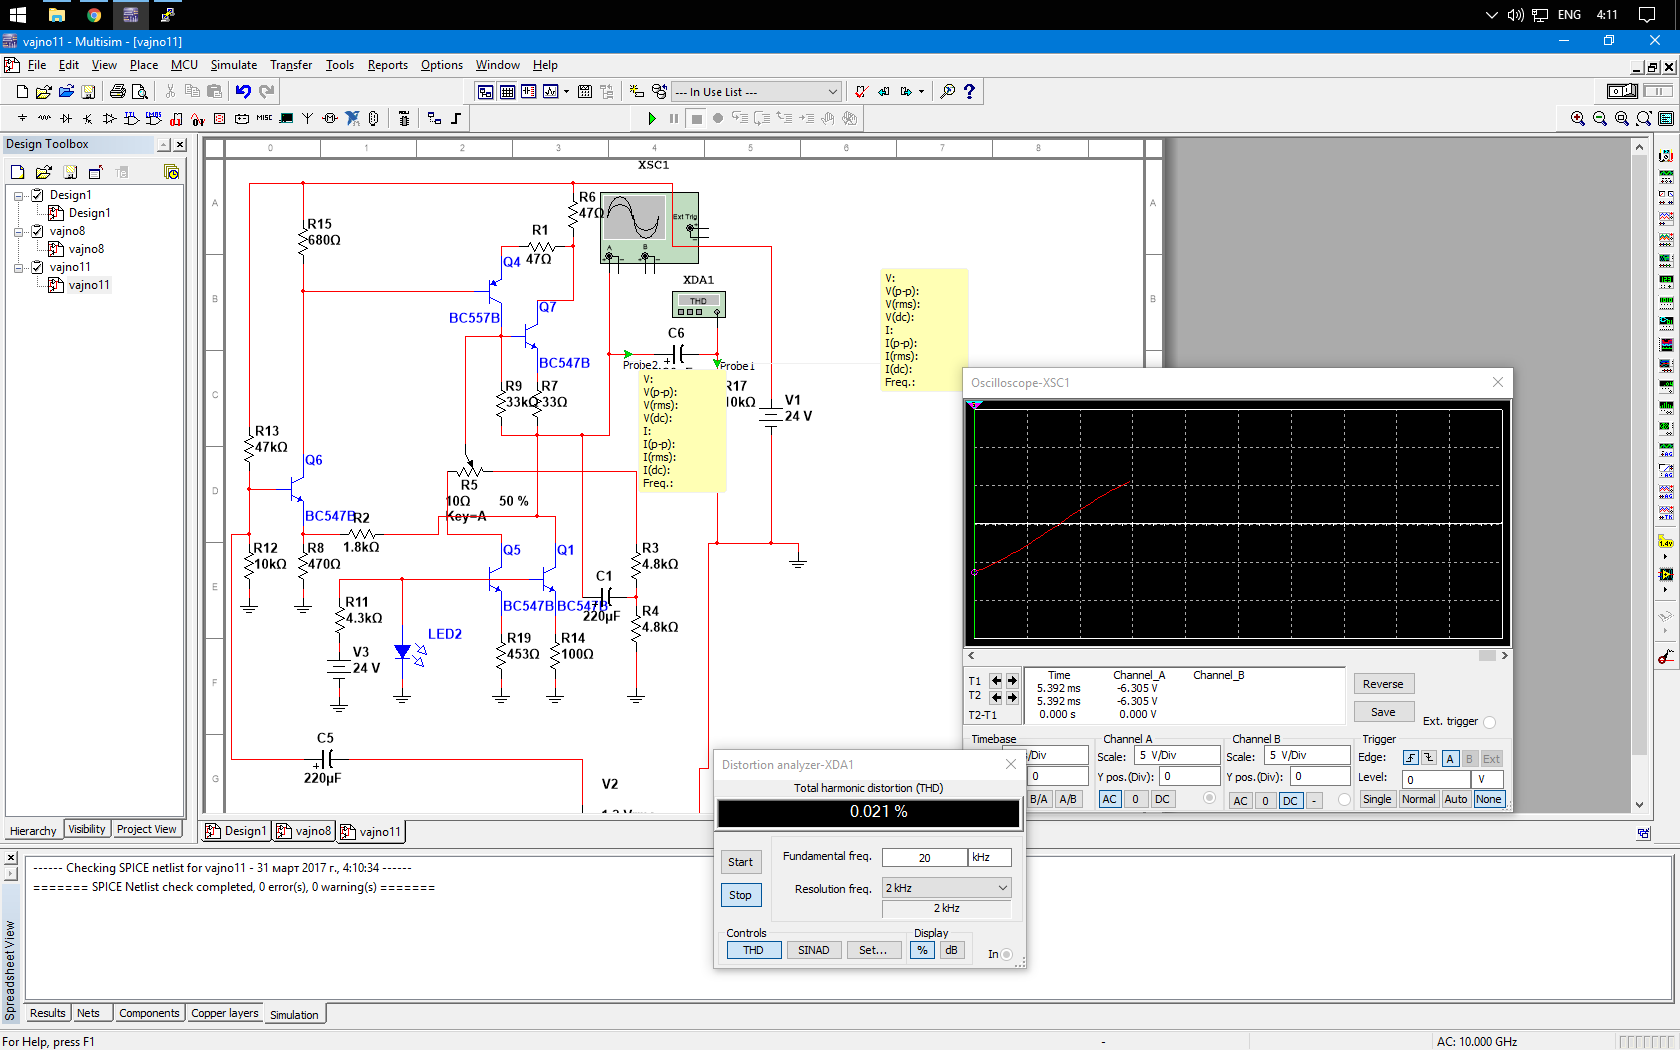Click Start in distortion analyzer

click(x=741, y=862)
